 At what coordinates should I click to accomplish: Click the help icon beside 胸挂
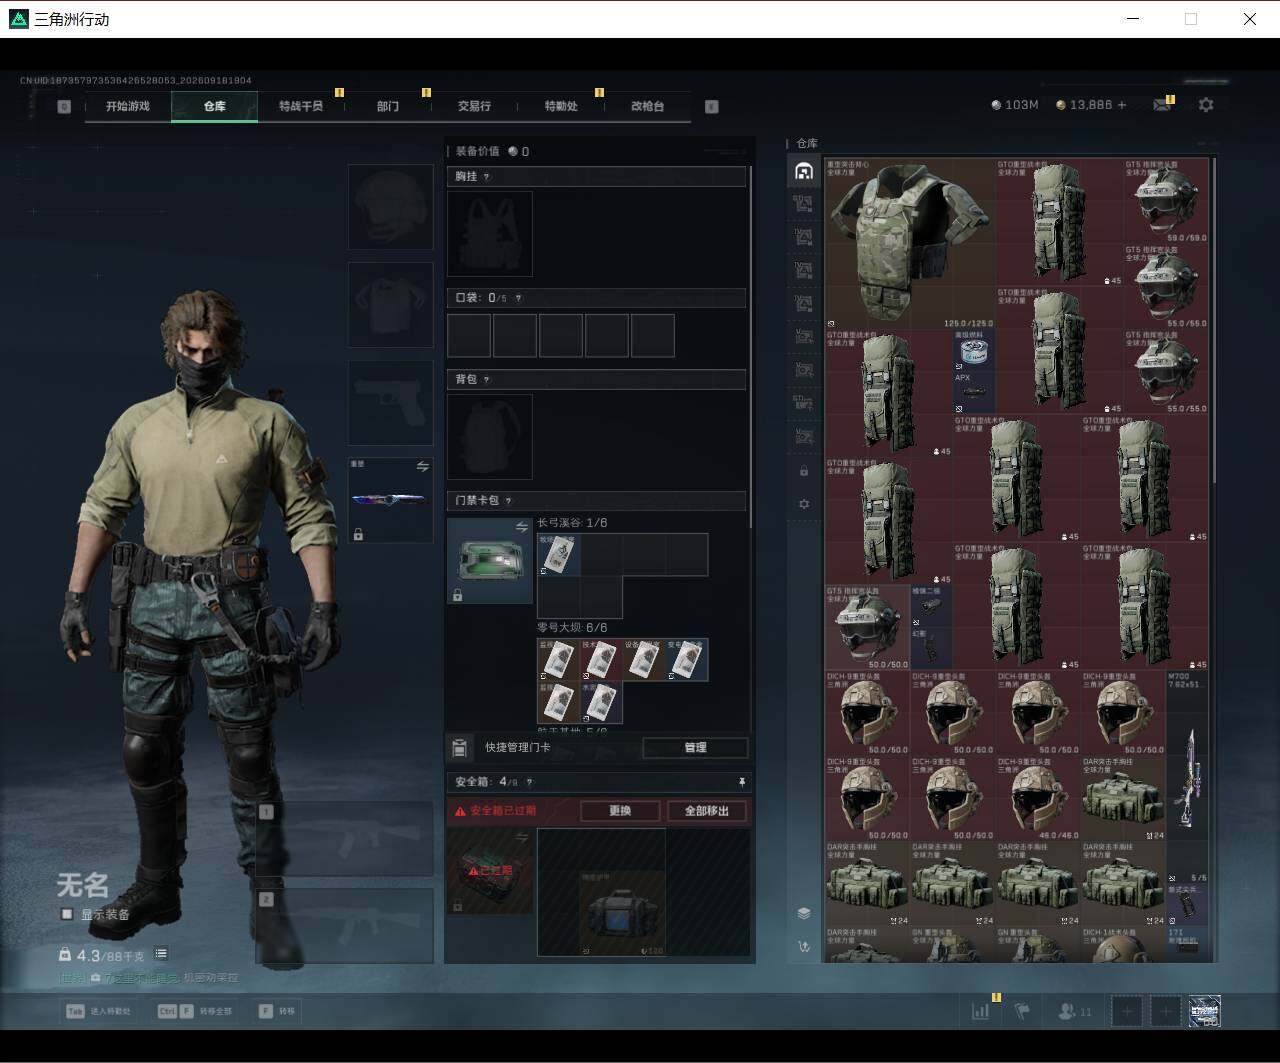click(x=487, y=177)
